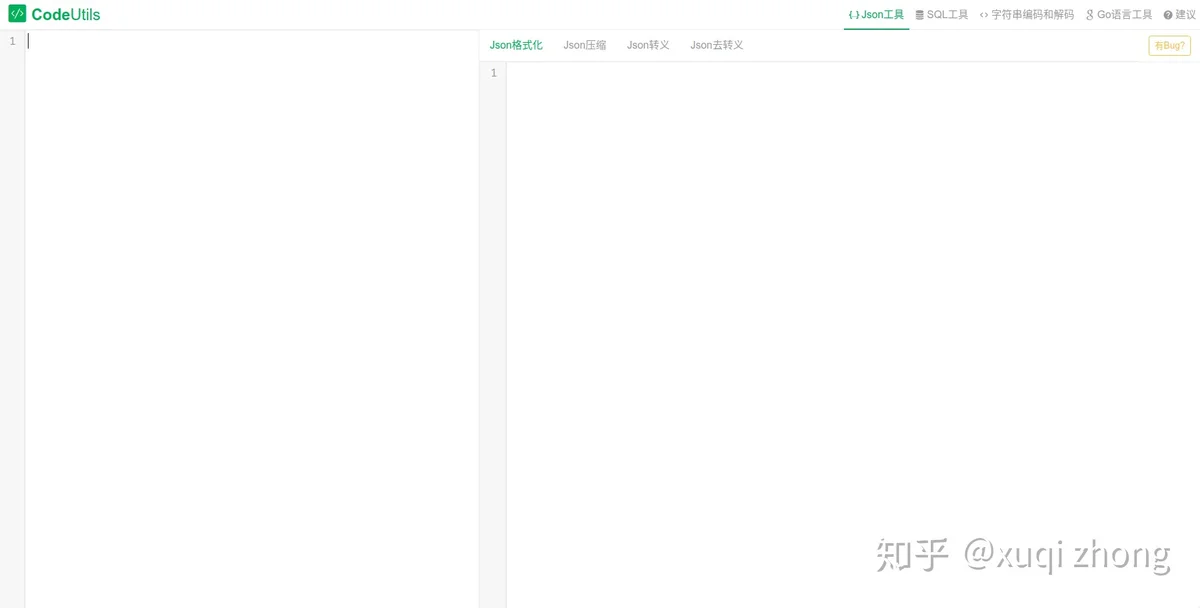Click the braces icon beside Json工具

854,15
